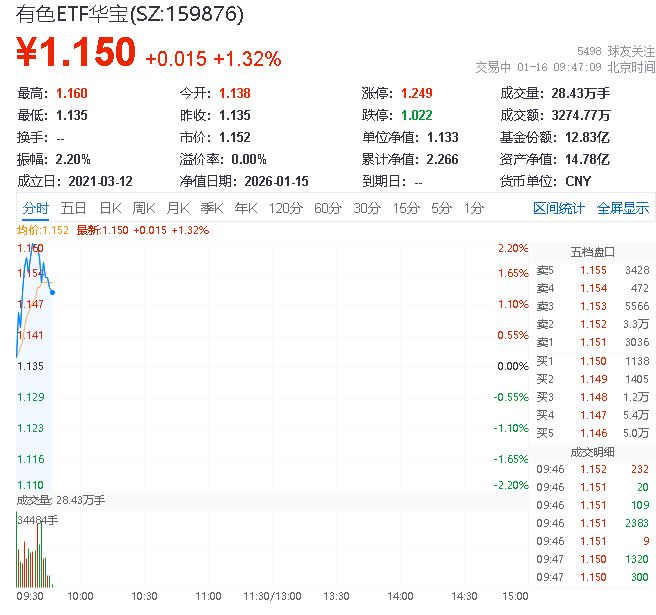The height and width of the screenshot is (615, 656).
Task: Select the 30分 interval tab
Action: [x=367, y=208]
